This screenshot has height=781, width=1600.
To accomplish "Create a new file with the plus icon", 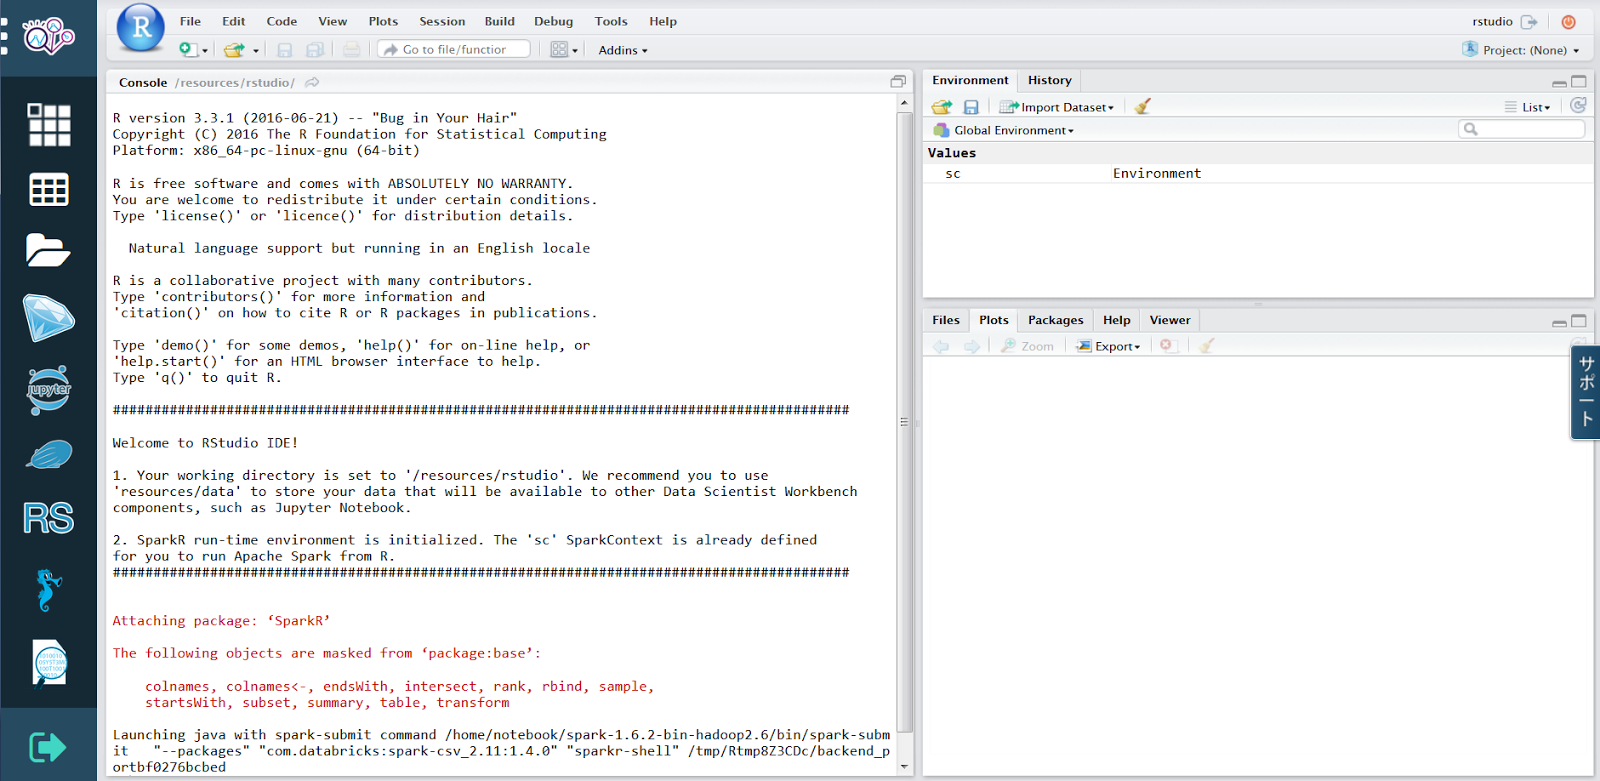I will point(187,49).
